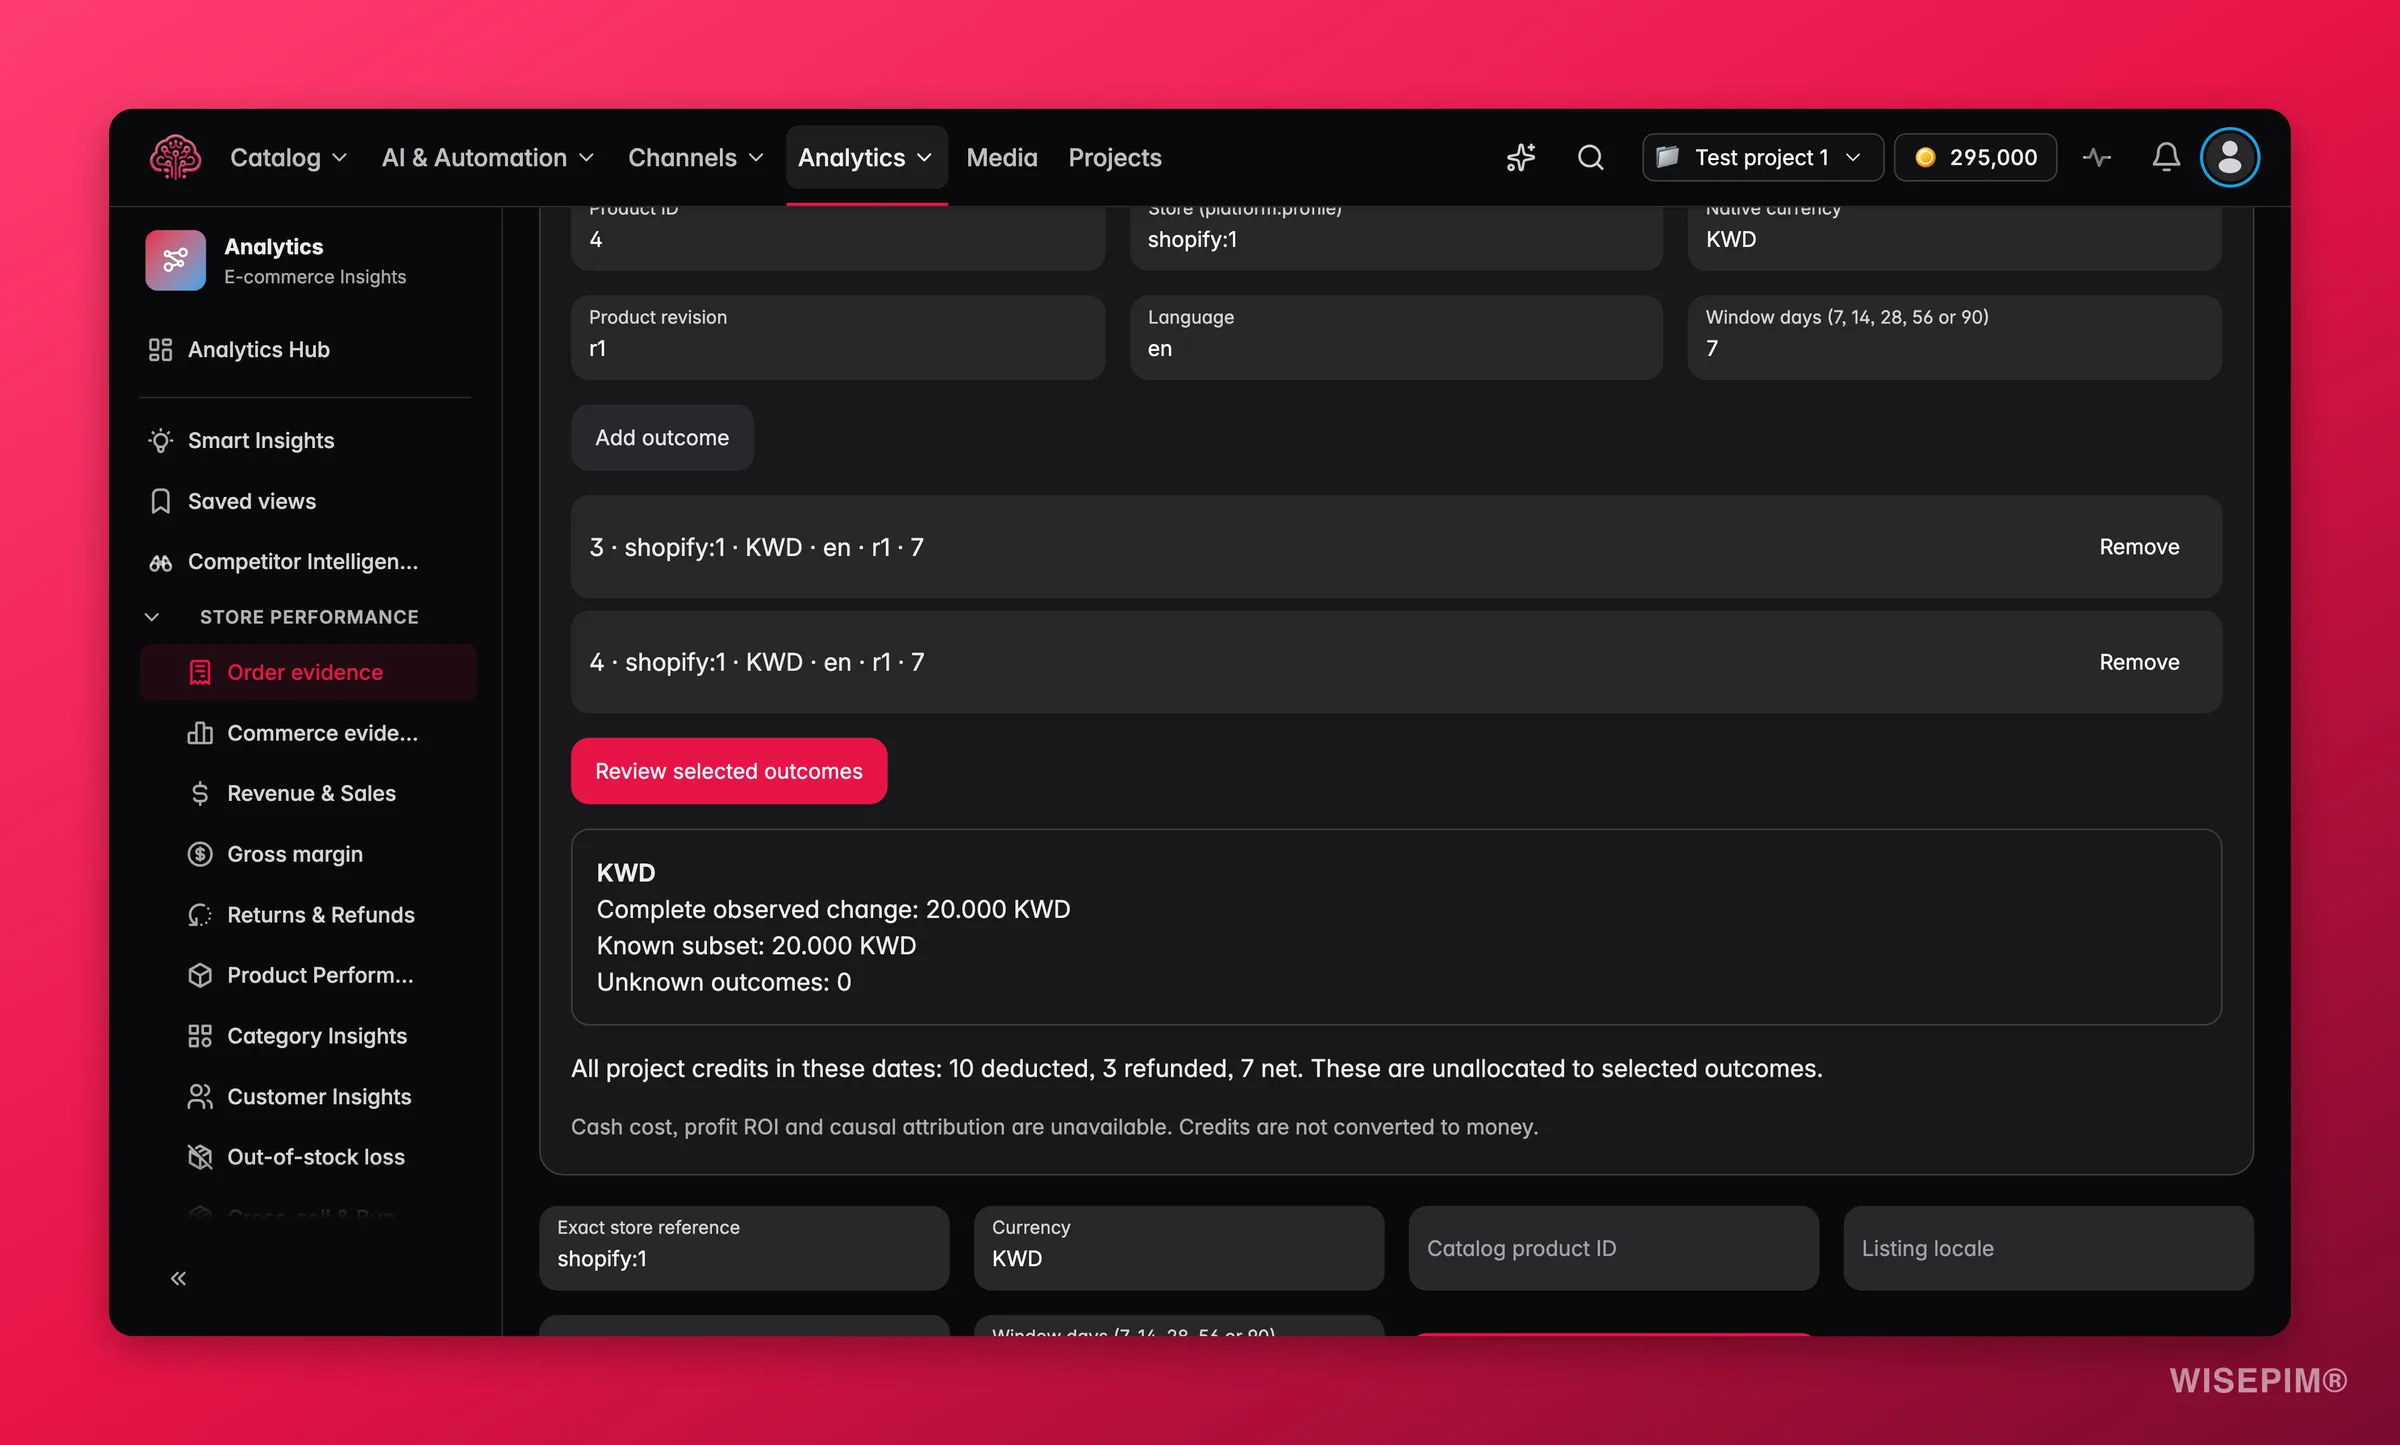Click the Revenue & Sales dollar icon
This screenshot has height=1445, width=2400.
[200, 793]
